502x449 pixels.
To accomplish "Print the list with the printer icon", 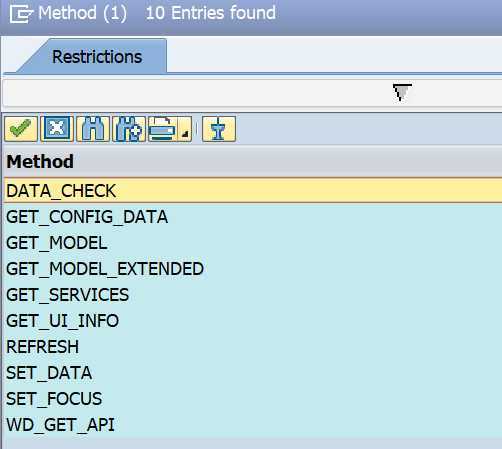I will 163,129.
